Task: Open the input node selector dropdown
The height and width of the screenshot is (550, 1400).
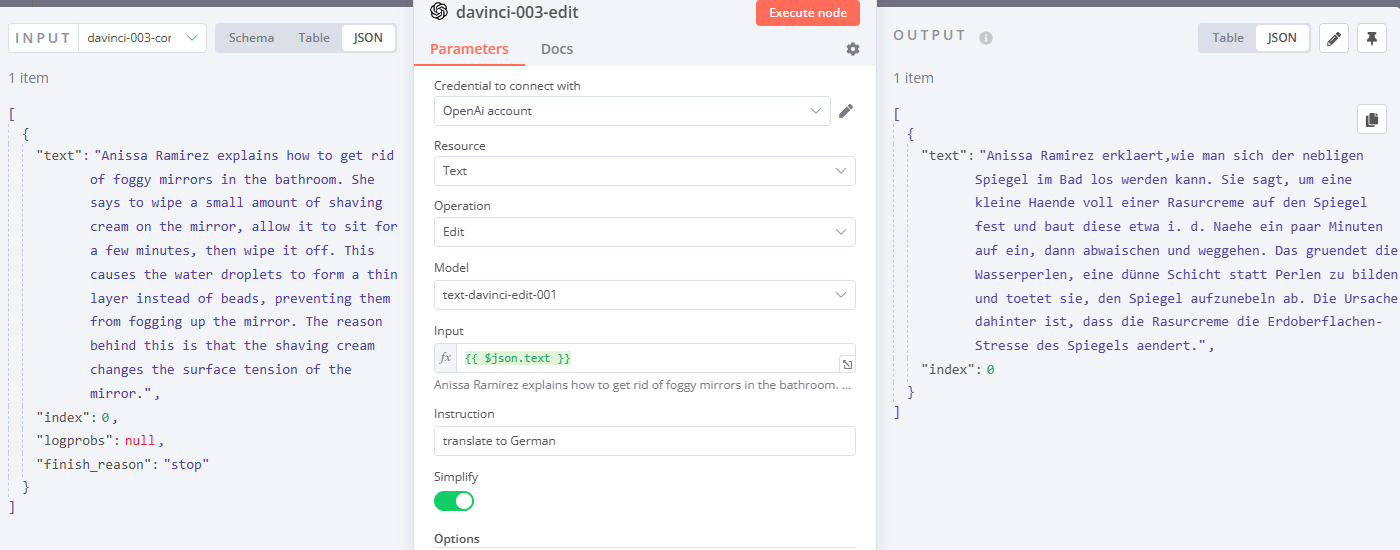Action: pos(142,38)
